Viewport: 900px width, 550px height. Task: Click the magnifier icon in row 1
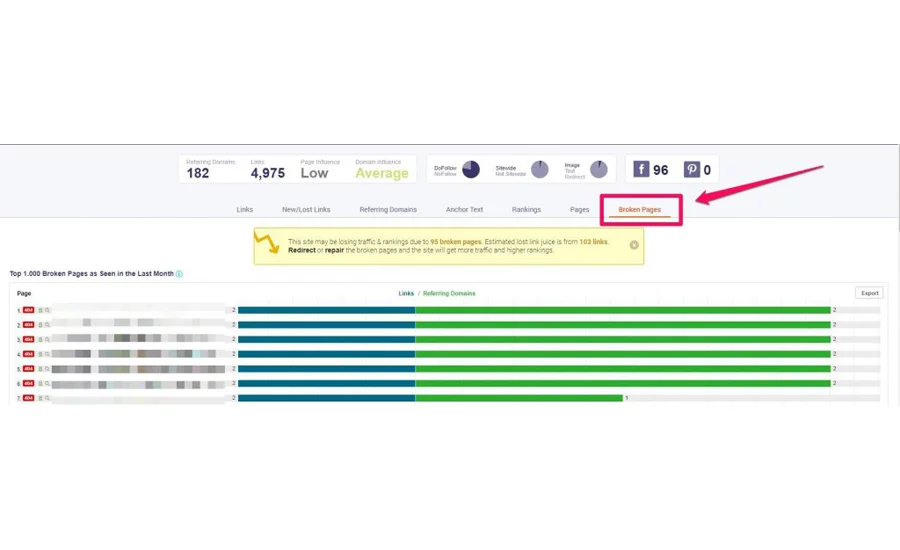(47, 310)
